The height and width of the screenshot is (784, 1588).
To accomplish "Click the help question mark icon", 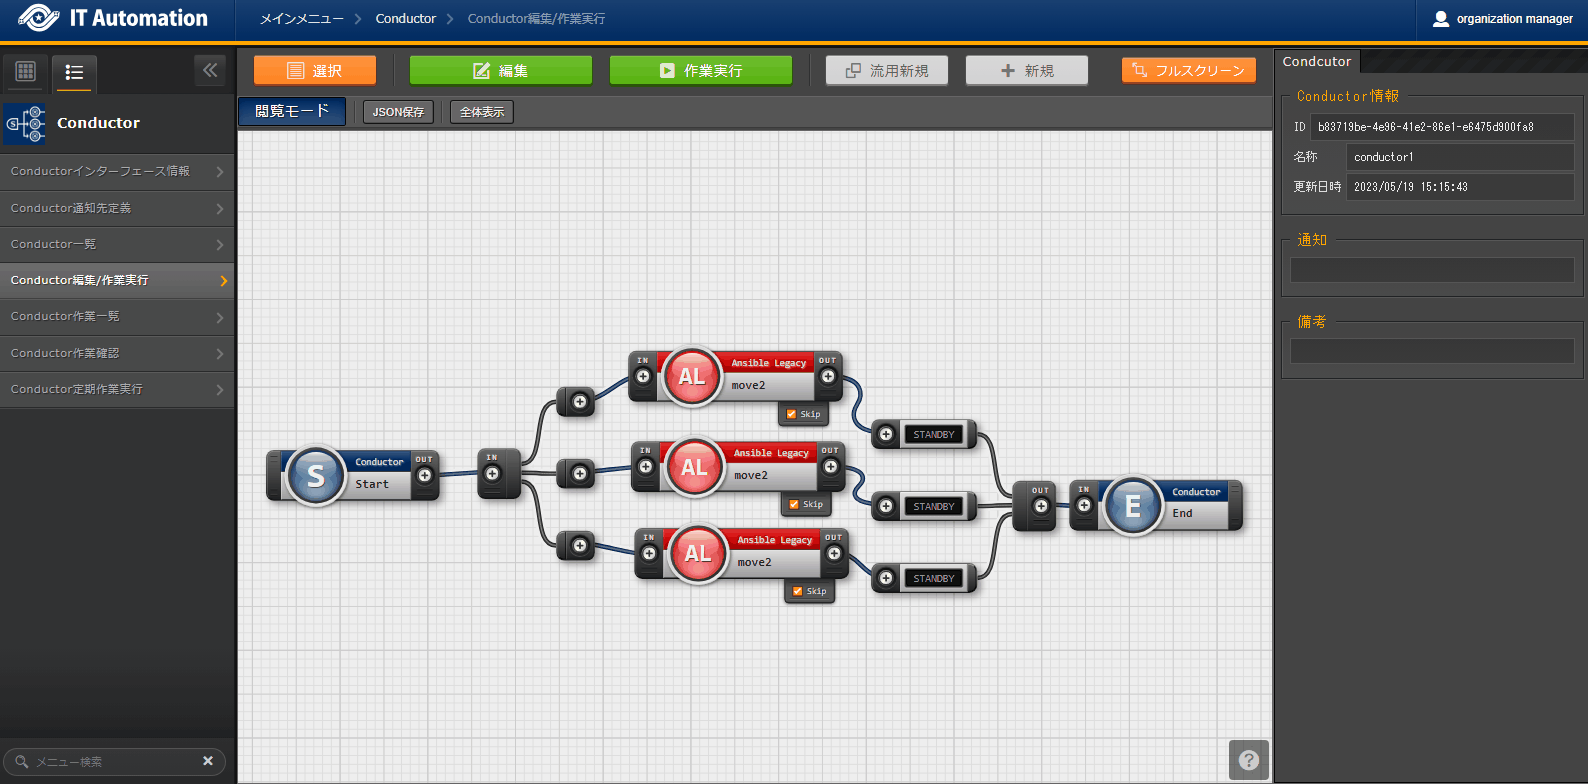I will coord(1248,760).
